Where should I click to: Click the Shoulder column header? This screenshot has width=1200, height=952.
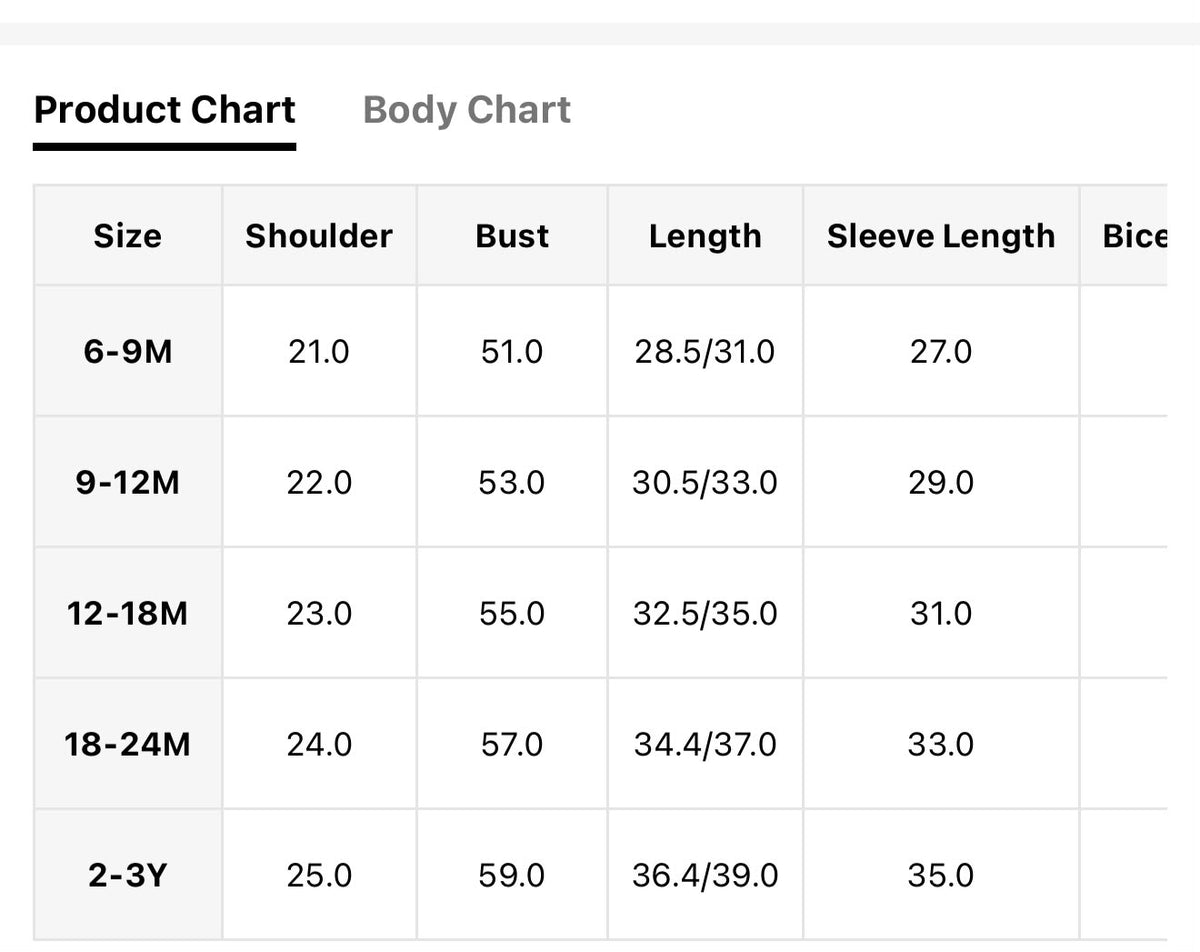(x=319, y=236)
